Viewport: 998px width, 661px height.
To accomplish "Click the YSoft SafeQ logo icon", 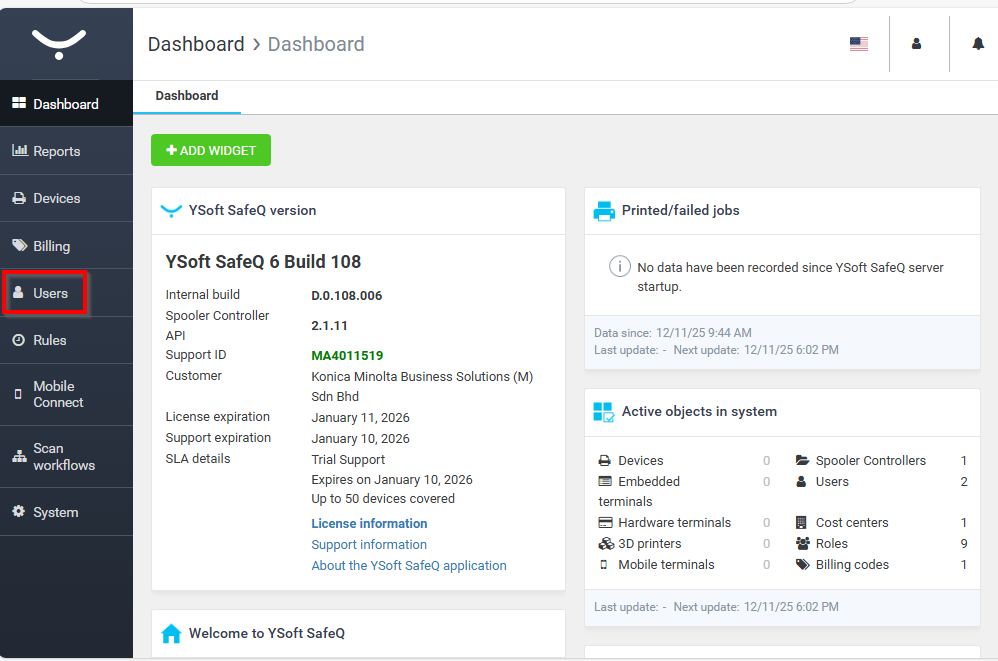I will click(59, 43).
